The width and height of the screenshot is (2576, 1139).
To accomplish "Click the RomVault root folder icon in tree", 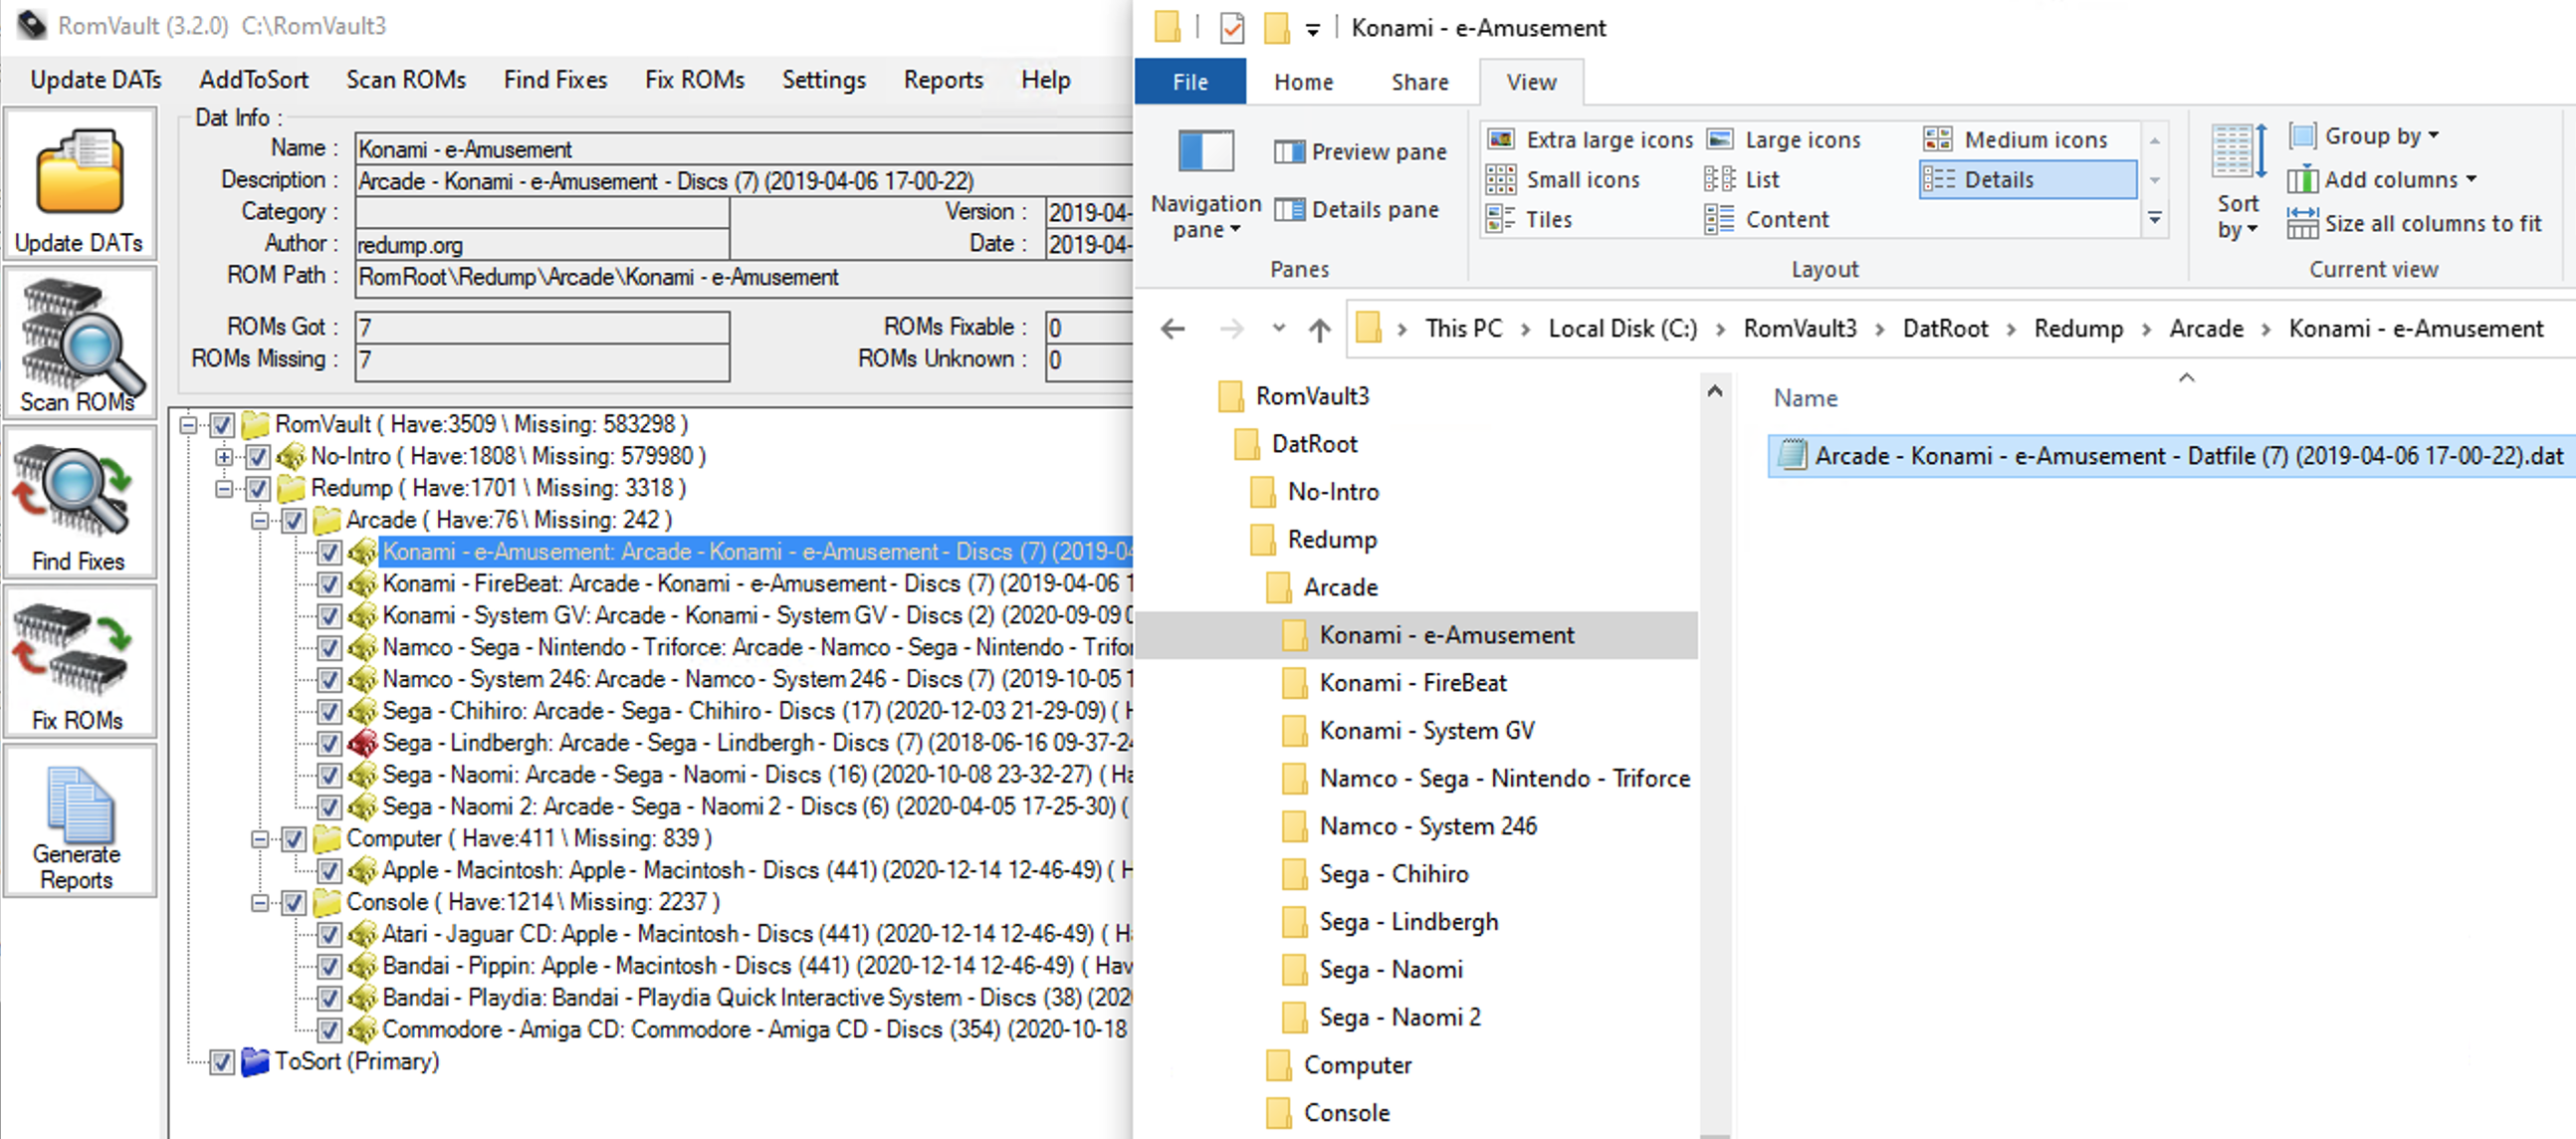I will [x=256, y=425].
